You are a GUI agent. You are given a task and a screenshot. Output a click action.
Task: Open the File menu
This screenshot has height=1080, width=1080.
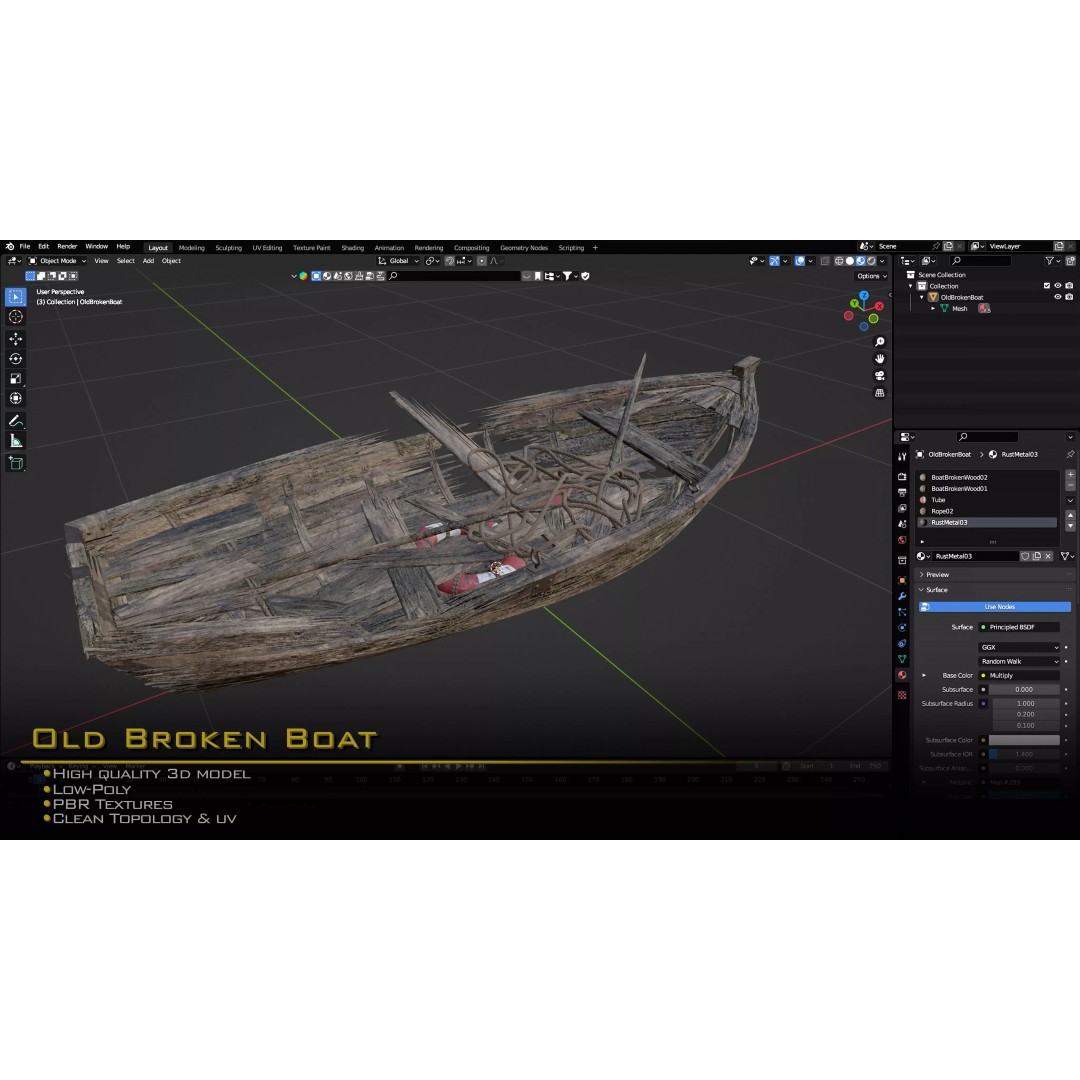click(x=25, y=247)
